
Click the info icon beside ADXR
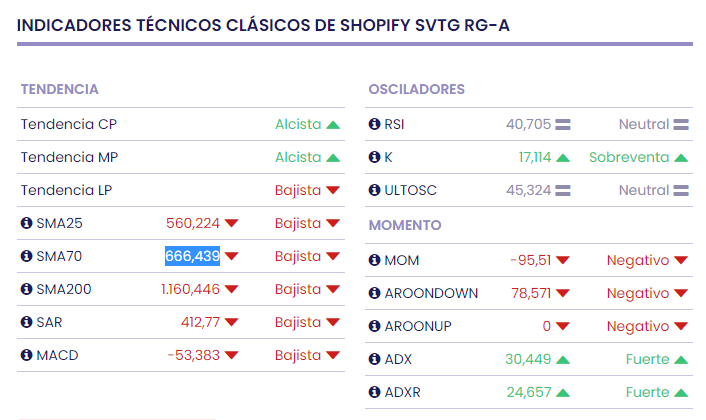pyautogui.click(x=375, y=392)
